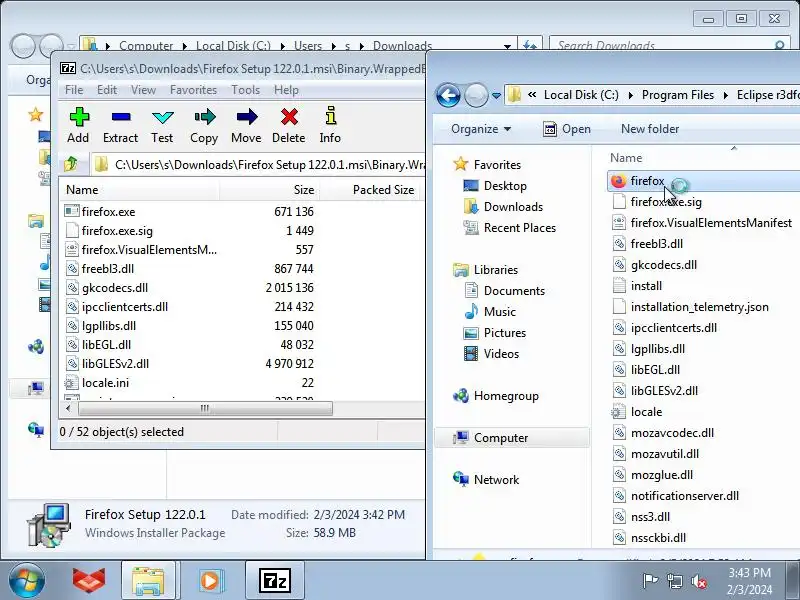Expand the Local Disk (C:) breadcrumb arrow
This screenshot has width=800, height=600.
(631, 95)
